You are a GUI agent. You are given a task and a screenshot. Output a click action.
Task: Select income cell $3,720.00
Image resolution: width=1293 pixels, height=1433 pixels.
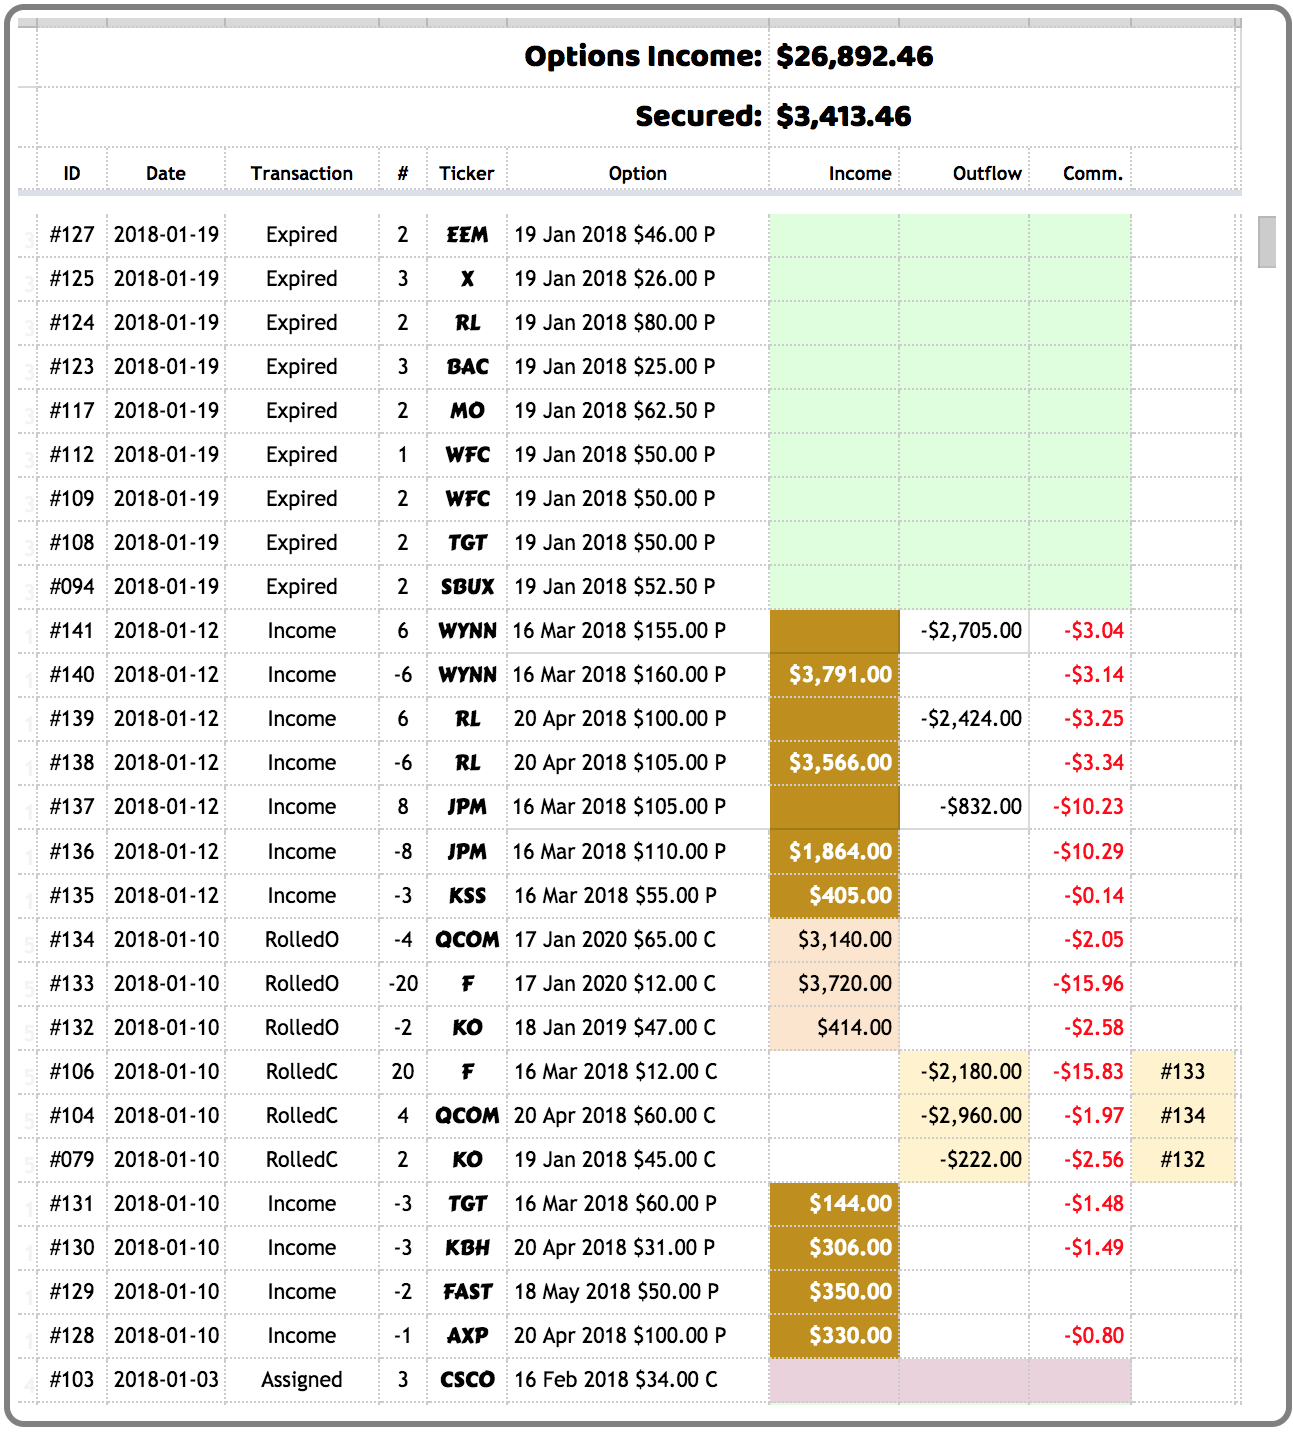pyautogui.click(x=835, y=984)
